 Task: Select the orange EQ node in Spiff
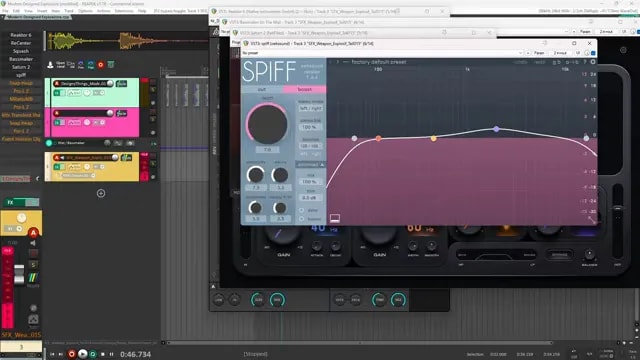[379, 139]
